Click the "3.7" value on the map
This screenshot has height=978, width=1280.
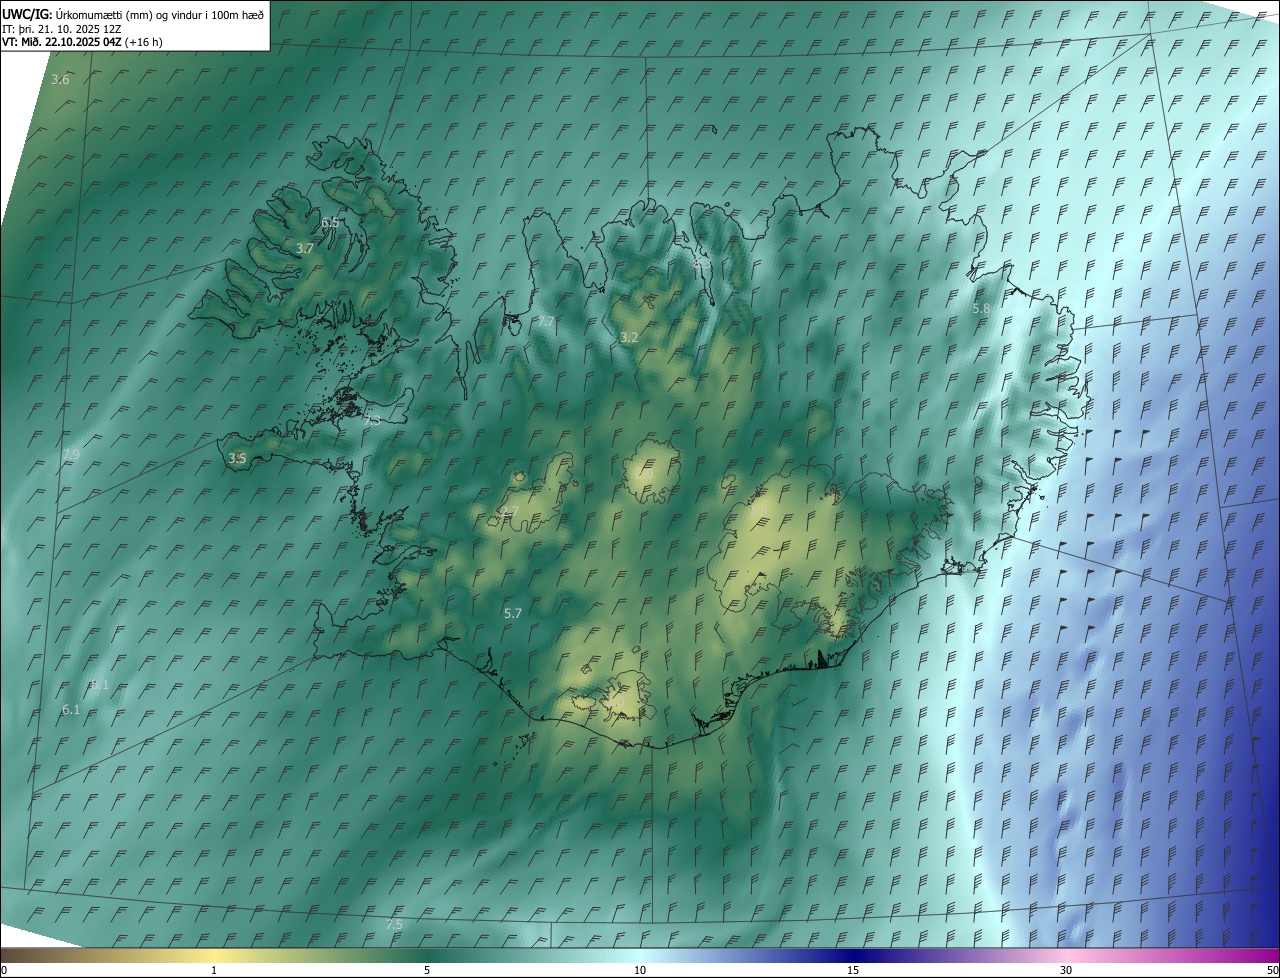click(305, 248)
